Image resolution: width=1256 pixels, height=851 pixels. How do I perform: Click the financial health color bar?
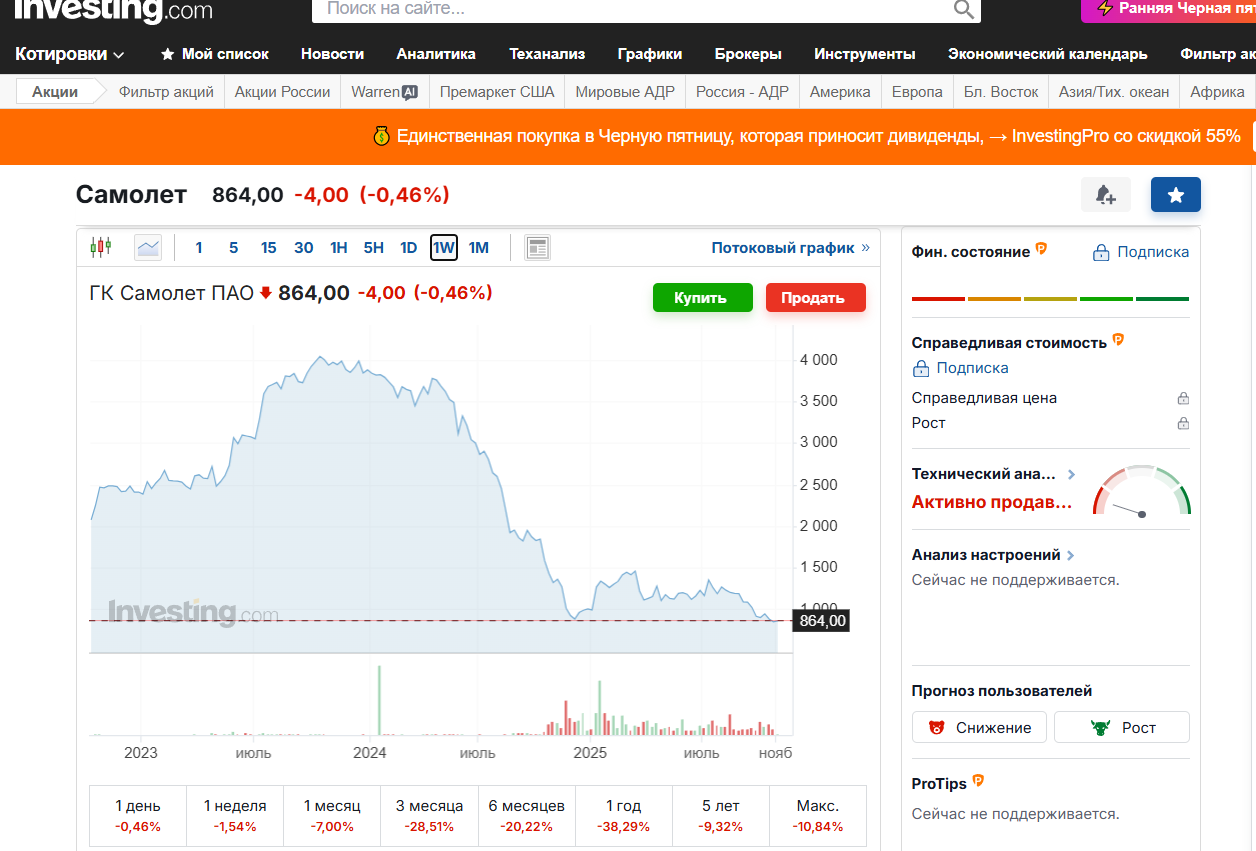1050,299
